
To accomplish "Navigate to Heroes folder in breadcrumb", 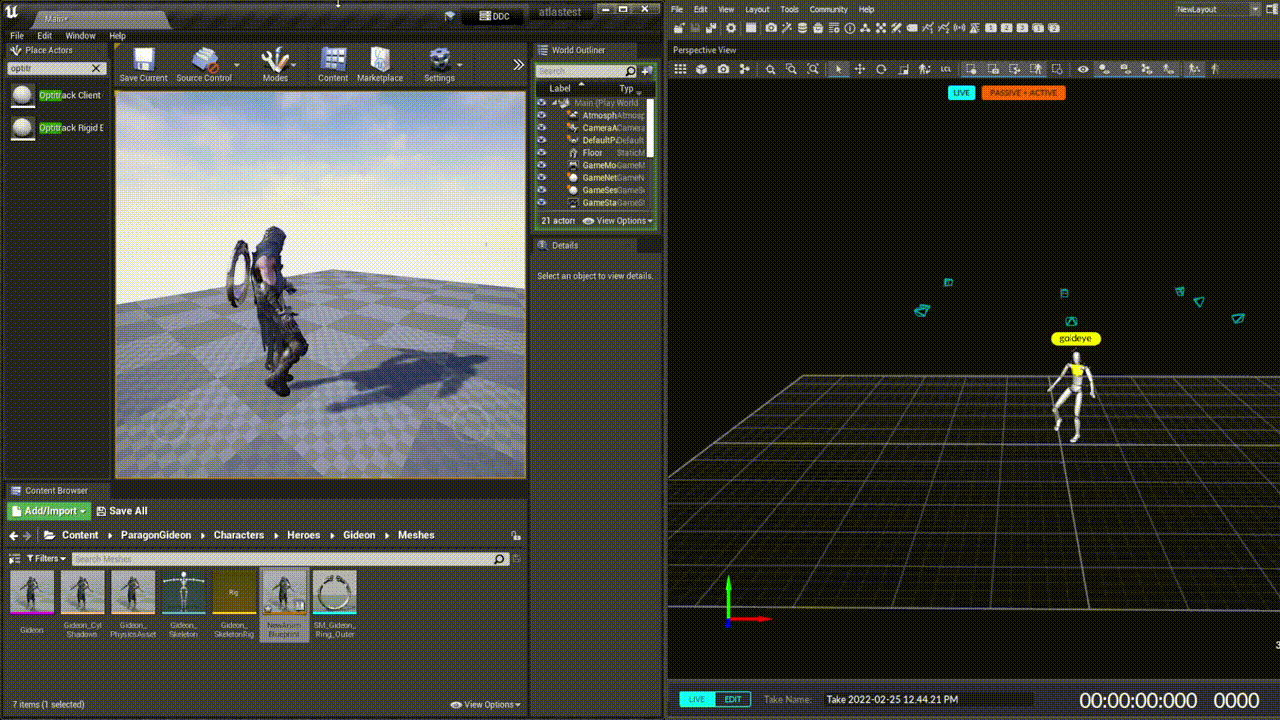I will (x=304, y=535).
